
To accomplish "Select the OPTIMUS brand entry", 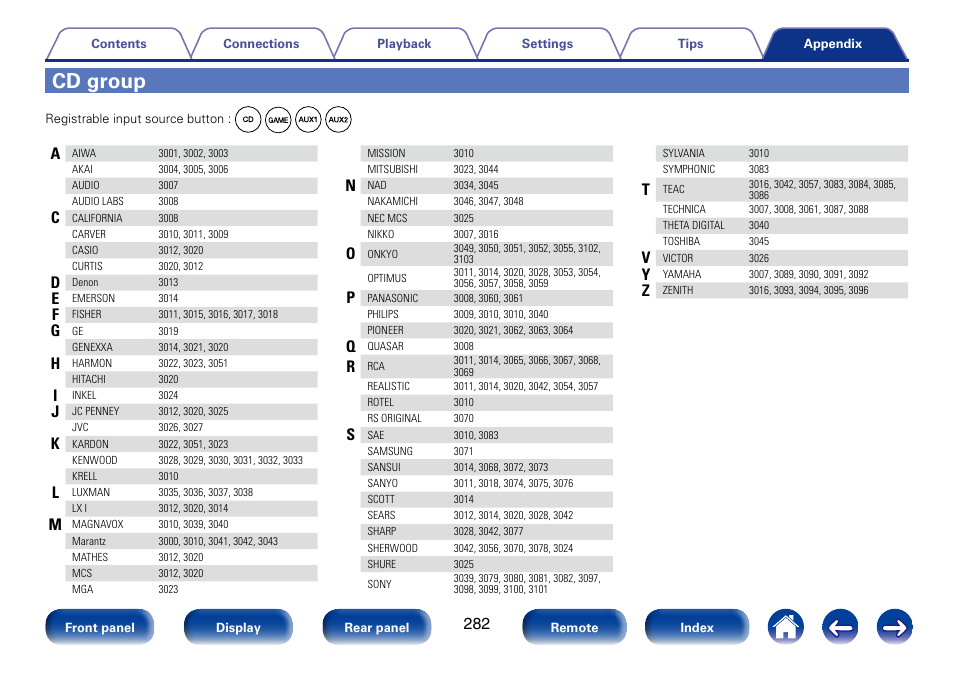I will pyautogui.click(x=387, y=278).
